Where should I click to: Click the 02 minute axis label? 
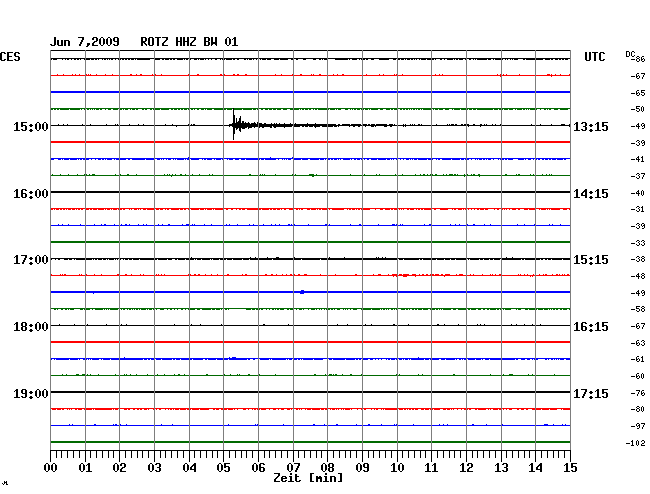point(119,468)
